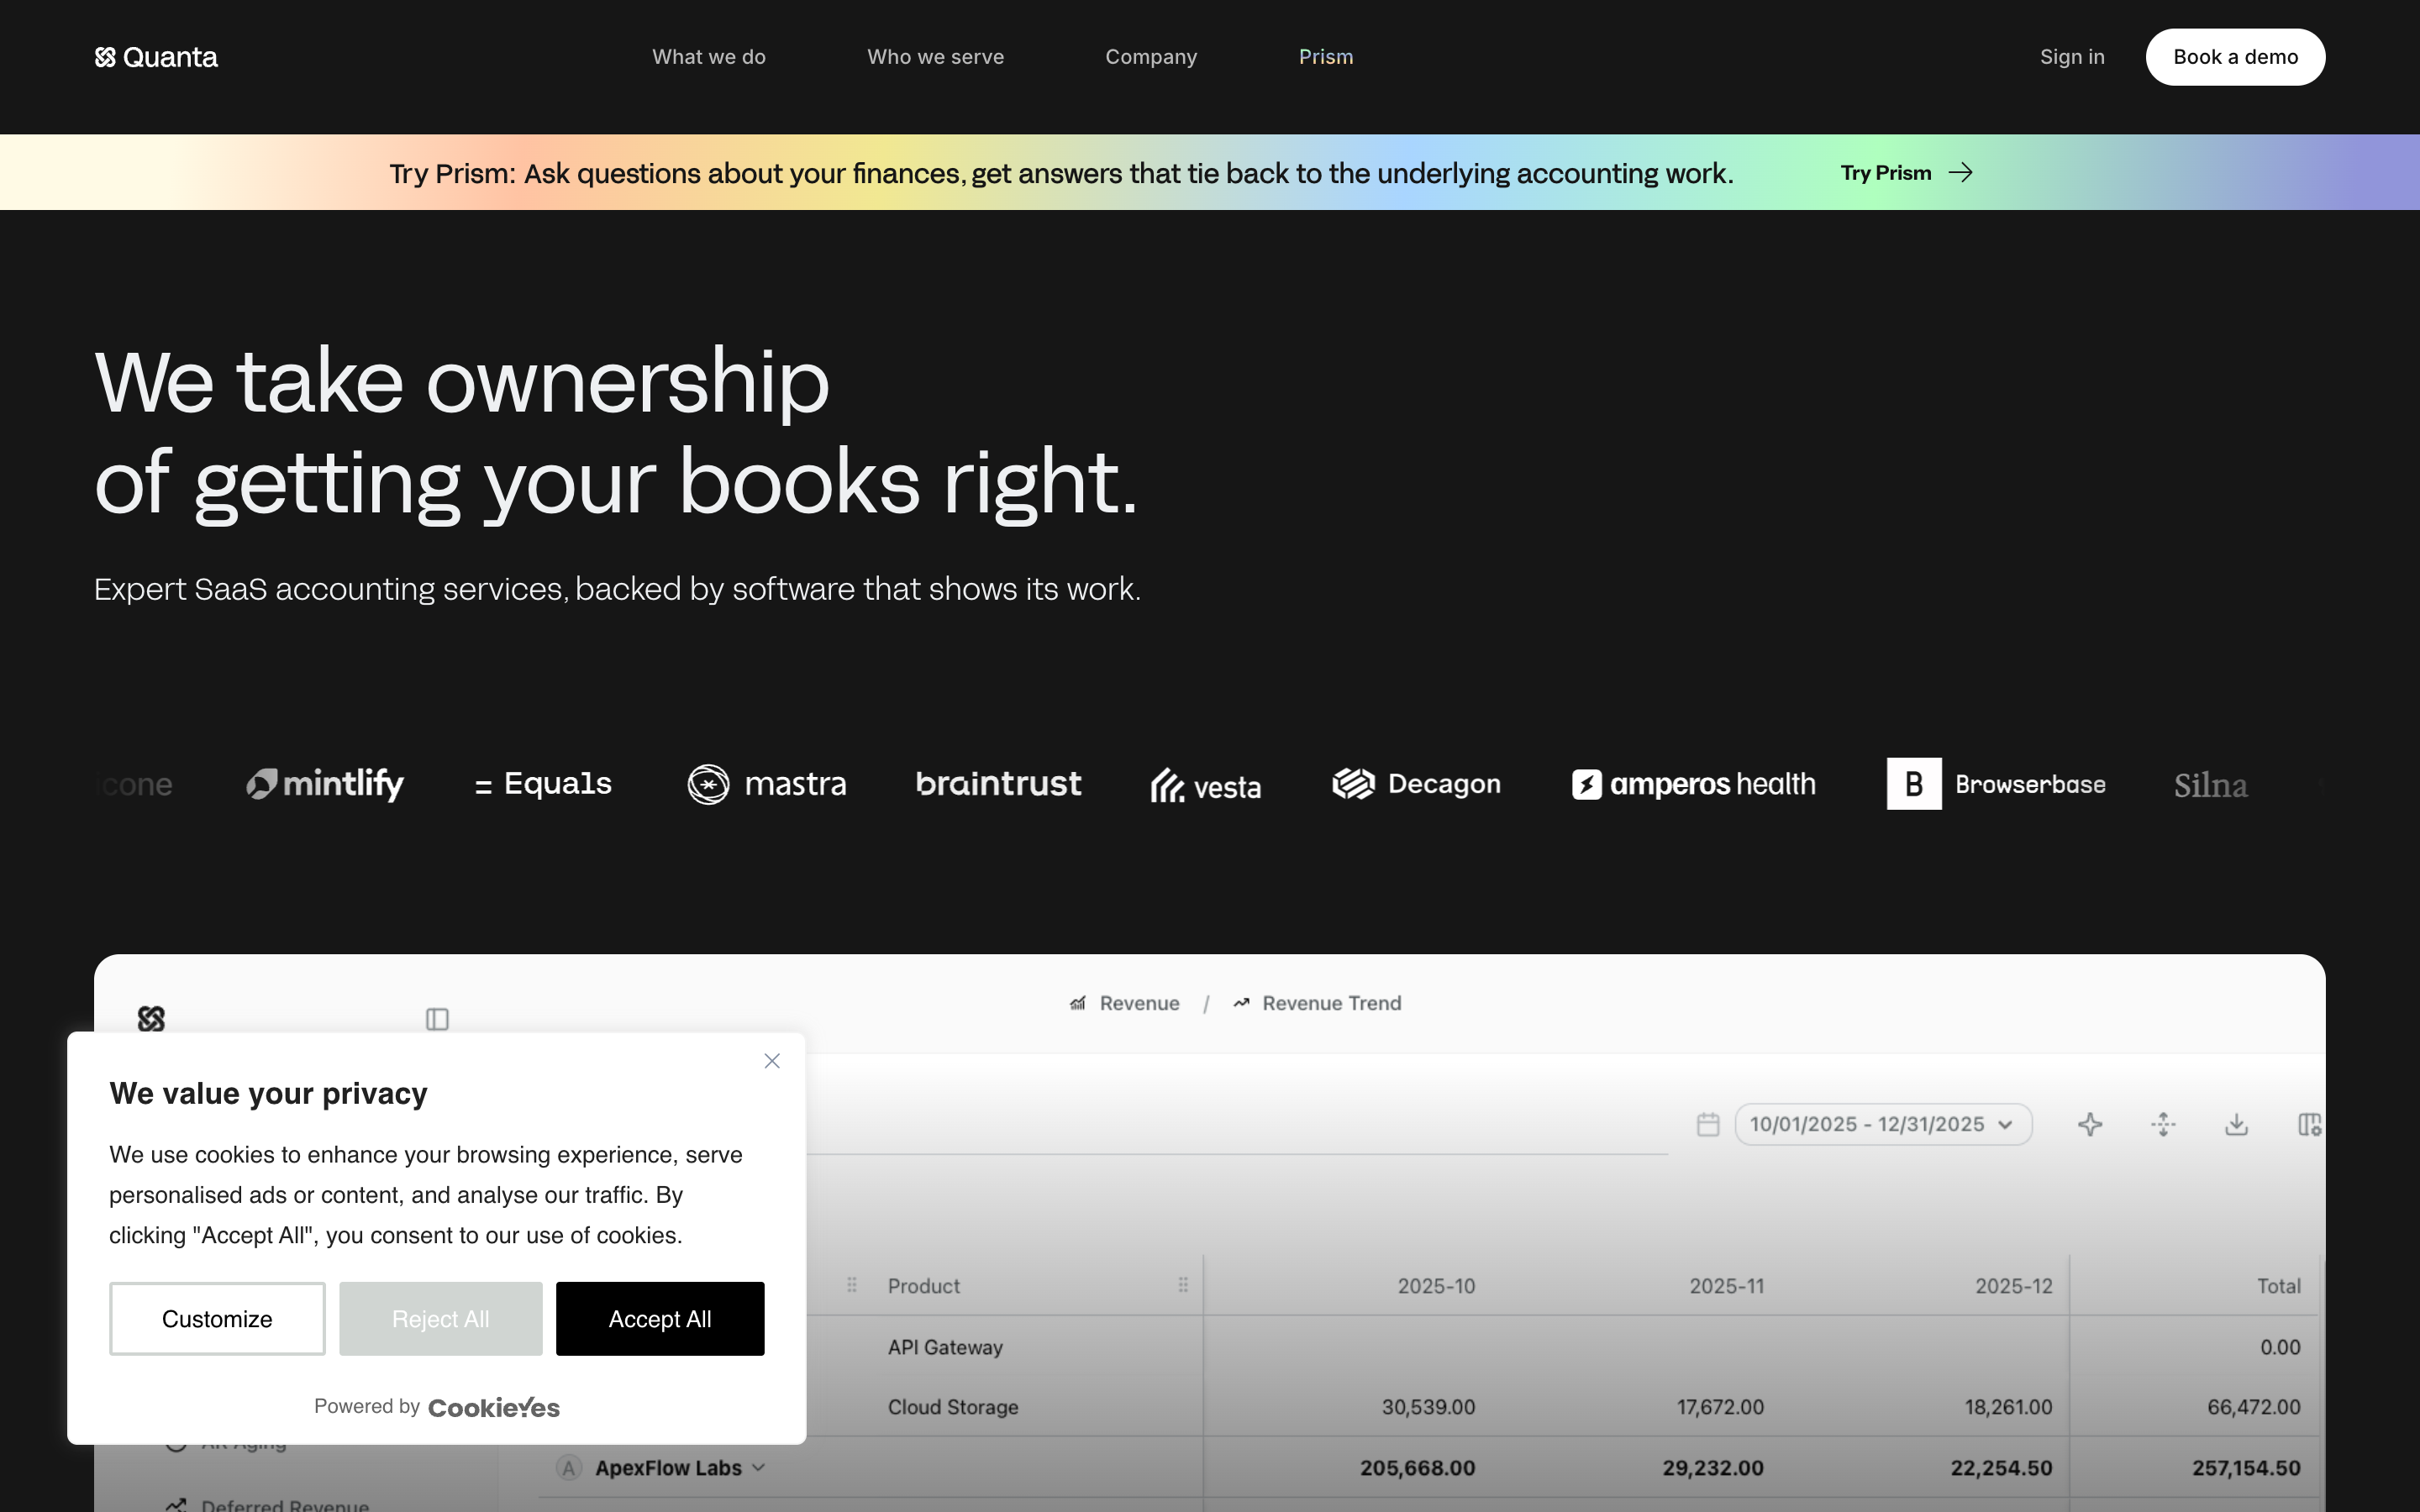The width and height of the screenshot is (2420, 1512).
Task: Toggle the dashboard sidebar panel icon
Action: coord(437,1019)
